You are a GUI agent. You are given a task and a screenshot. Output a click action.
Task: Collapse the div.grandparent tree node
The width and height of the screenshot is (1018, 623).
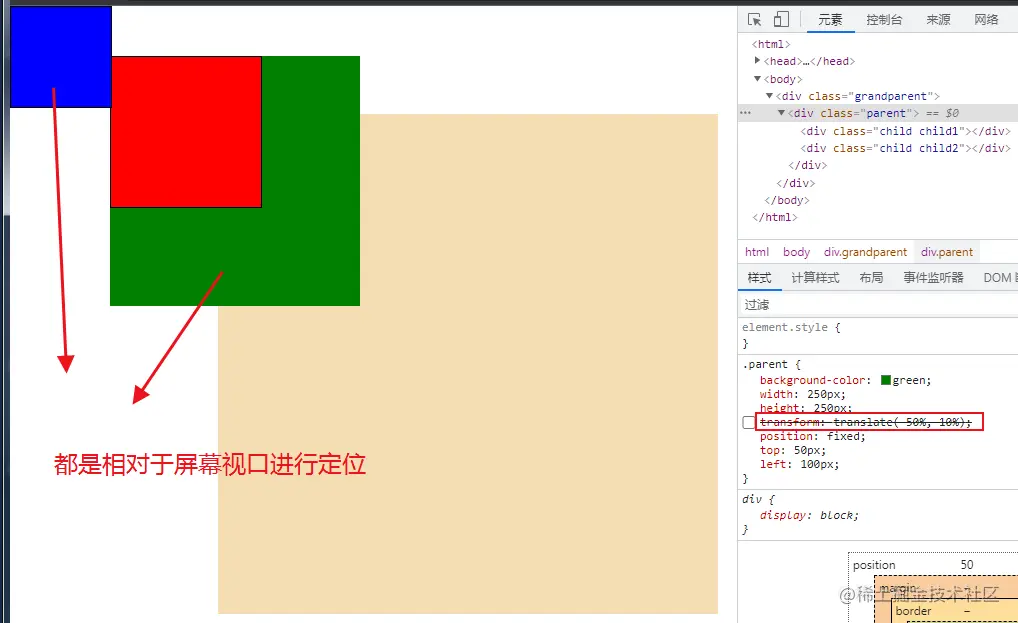(769, 95)
